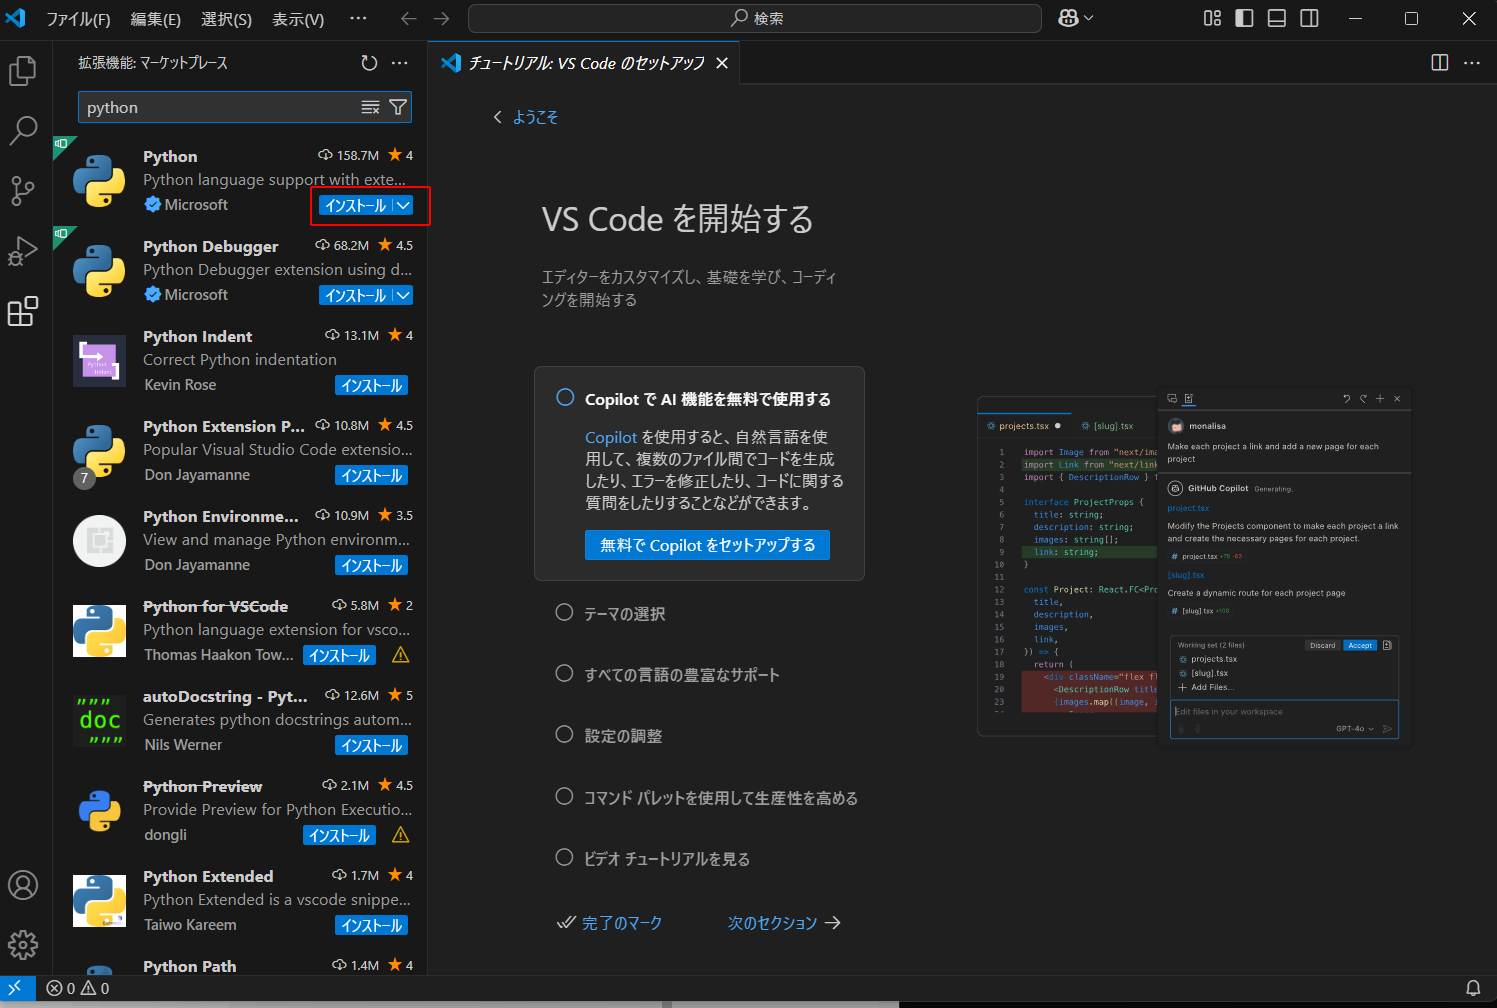Clear the extensions search results
Screen dimensions: 1497x1008
(370, 107)
